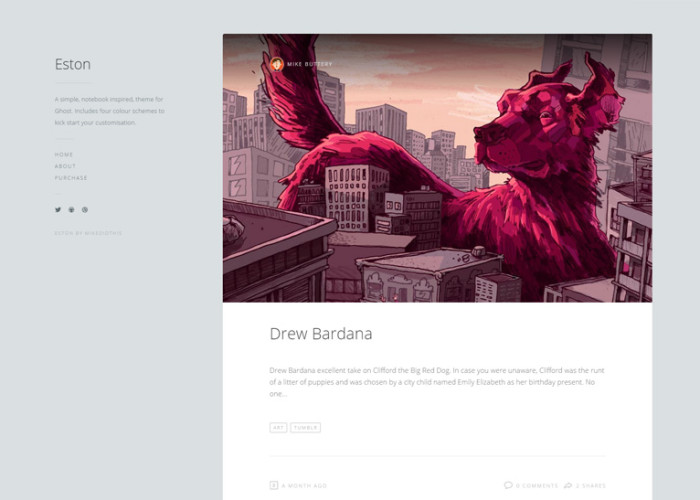Click the 2 Shares link

click(x=590, y=485)
